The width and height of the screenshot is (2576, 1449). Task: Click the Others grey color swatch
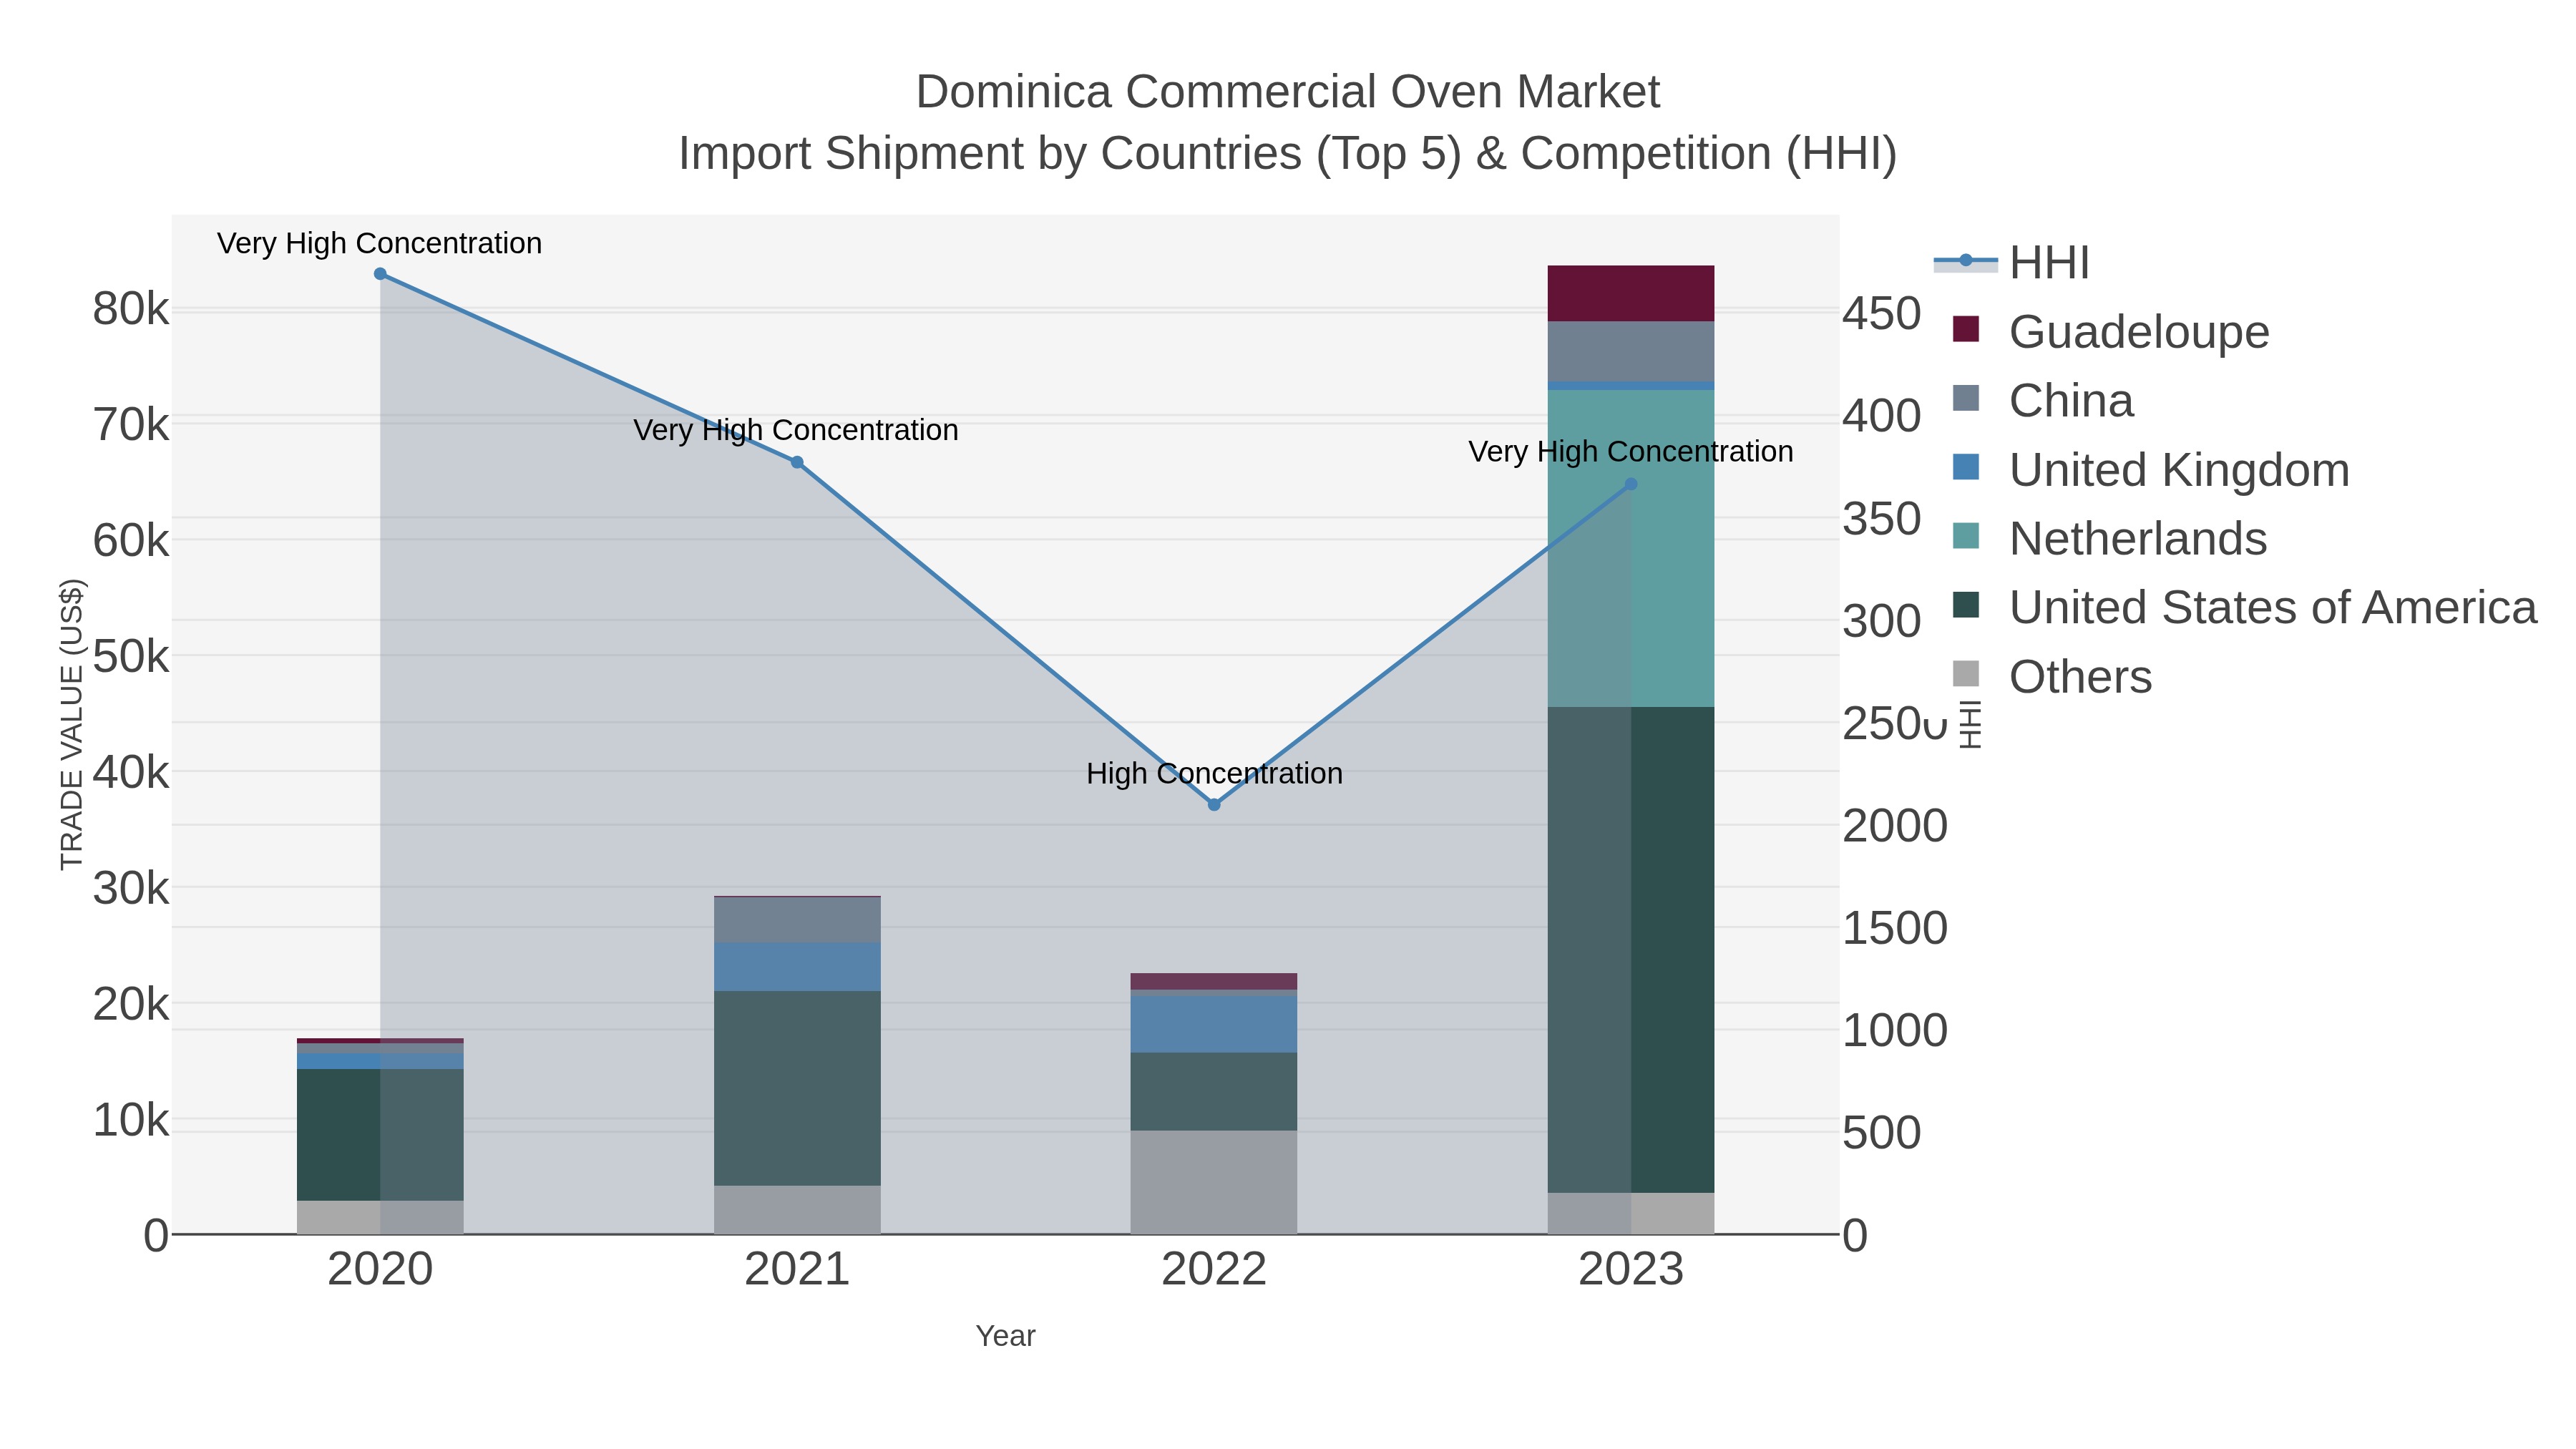pyautogui.click(x=1966, y=674)
